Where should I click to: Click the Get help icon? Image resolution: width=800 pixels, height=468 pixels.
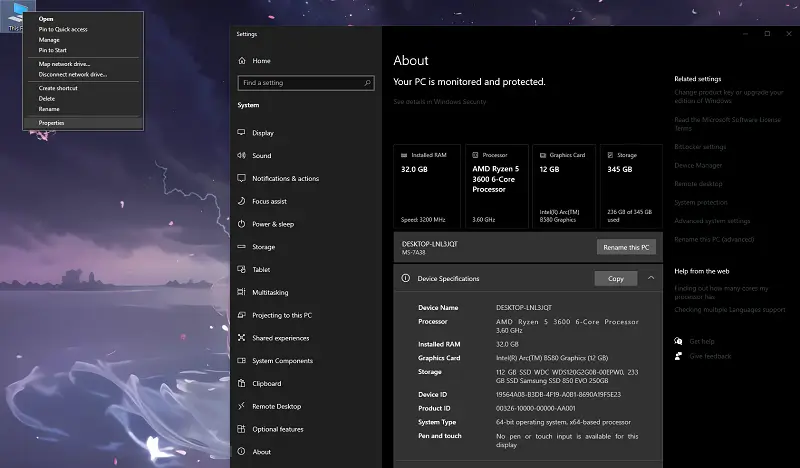point(680,342)
